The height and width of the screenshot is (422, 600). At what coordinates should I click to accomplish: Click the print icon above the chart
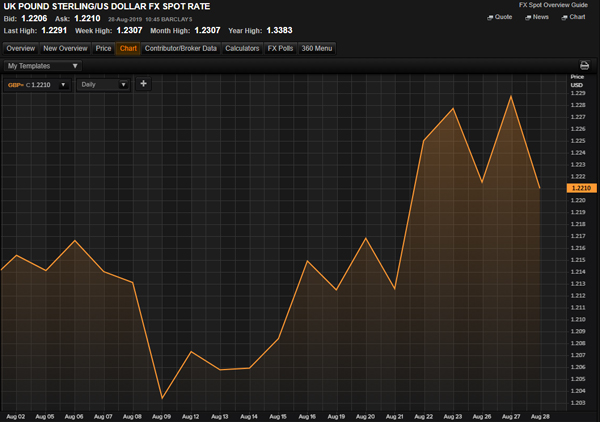(x=585, y=66)
